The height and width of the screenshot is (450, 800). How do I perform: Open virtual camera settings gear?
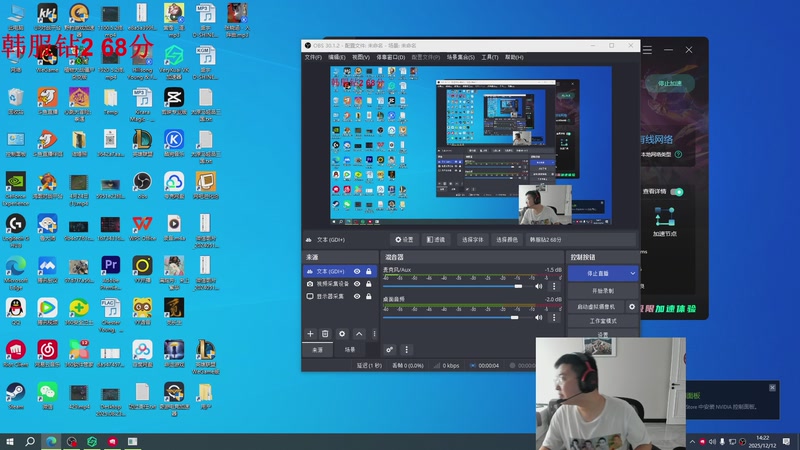point(632,307)
